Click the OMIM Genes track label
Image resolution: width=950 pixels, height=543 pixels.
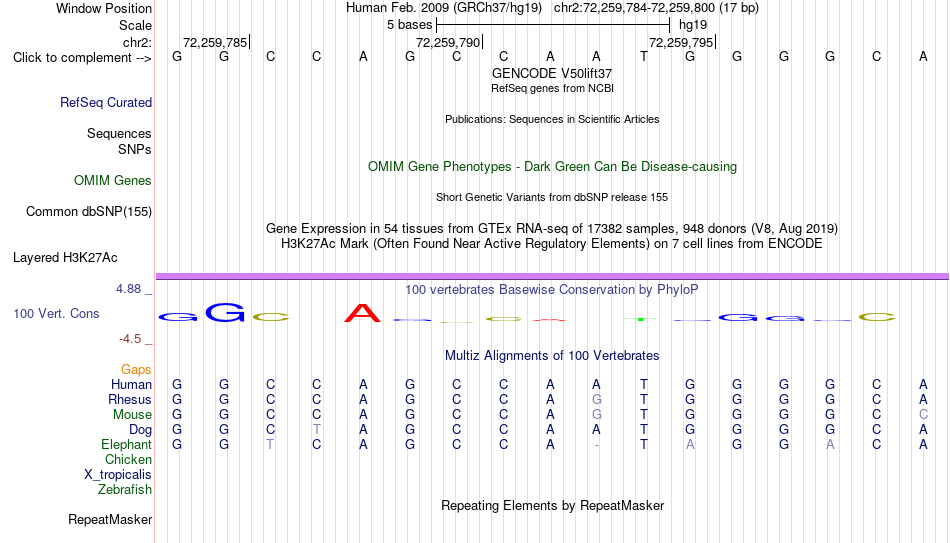click(113, 181)
